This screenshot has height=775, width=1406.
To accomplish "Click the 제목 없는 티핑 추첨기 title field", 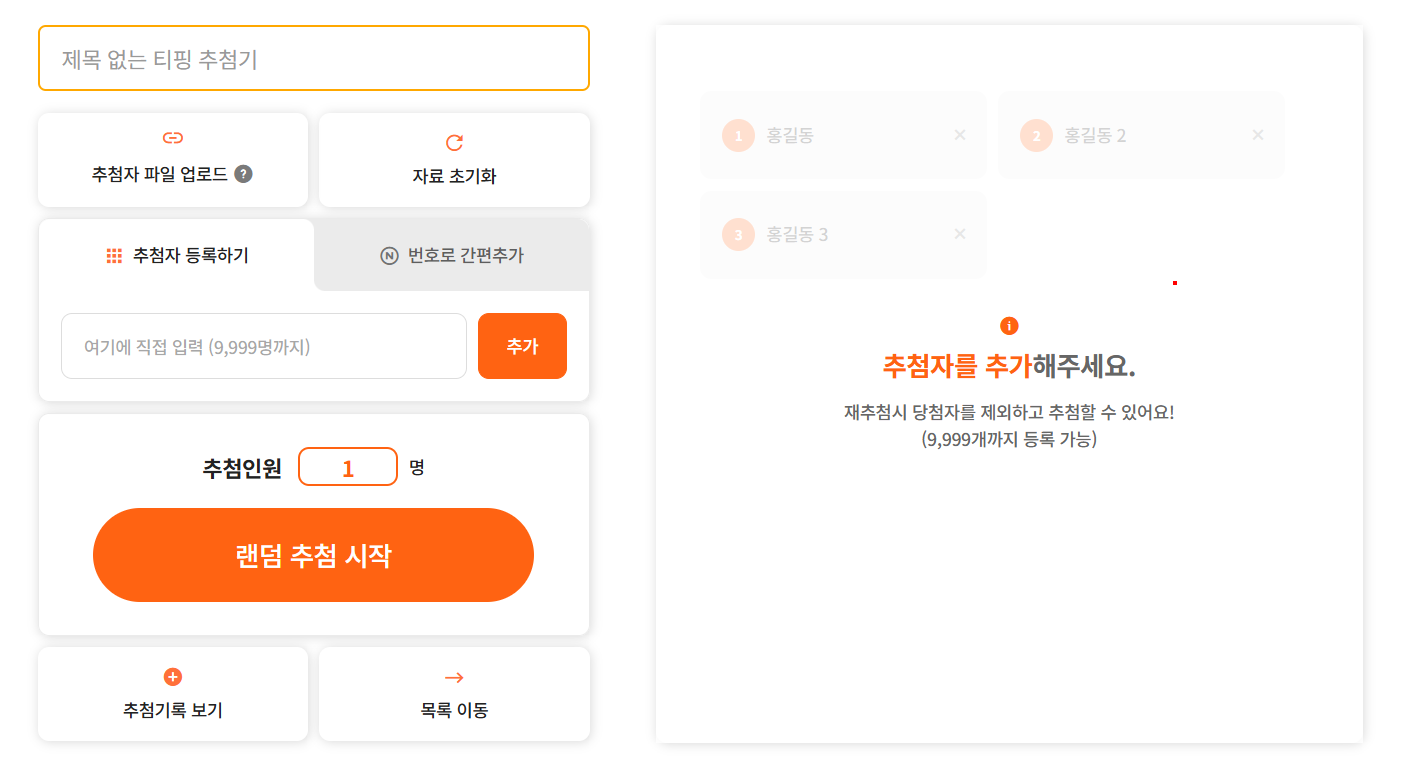I will pyautogui.click(x=314, y=58).
